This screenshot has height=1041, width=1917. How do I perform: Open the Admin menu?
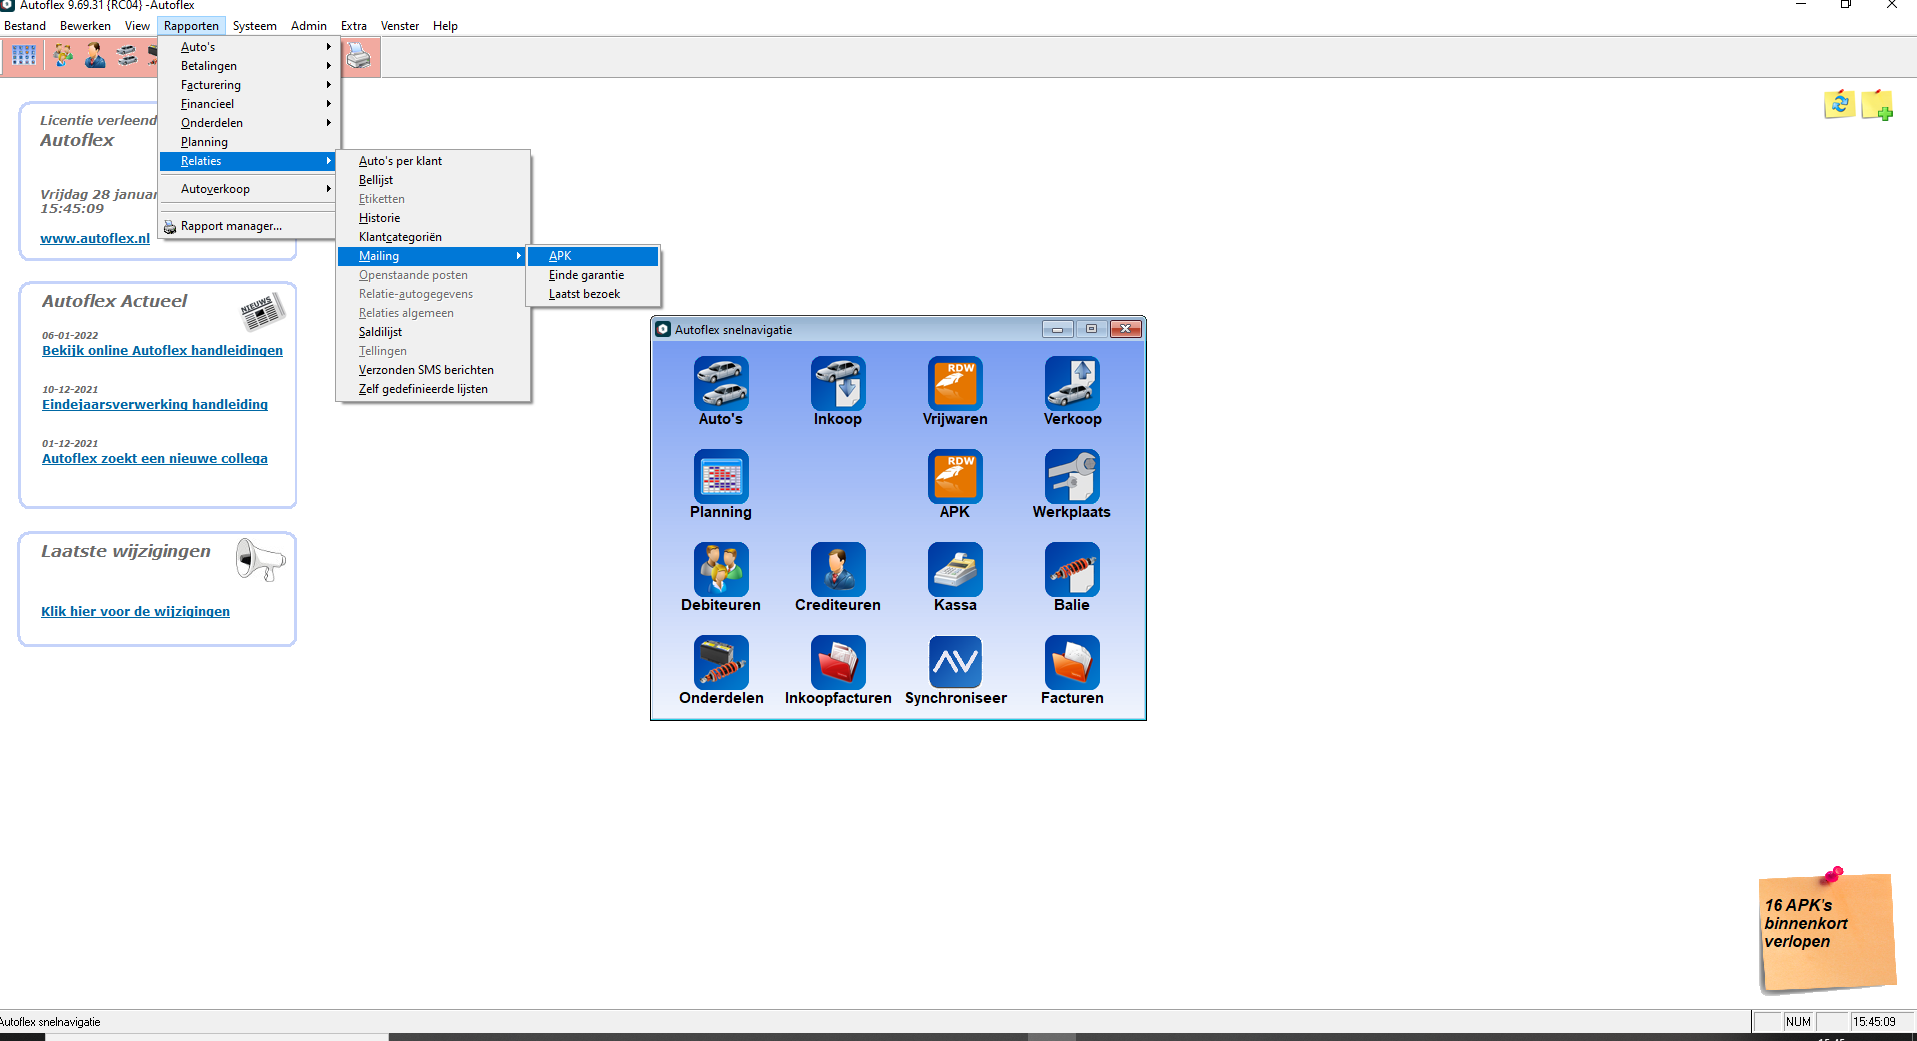(309, 26)
